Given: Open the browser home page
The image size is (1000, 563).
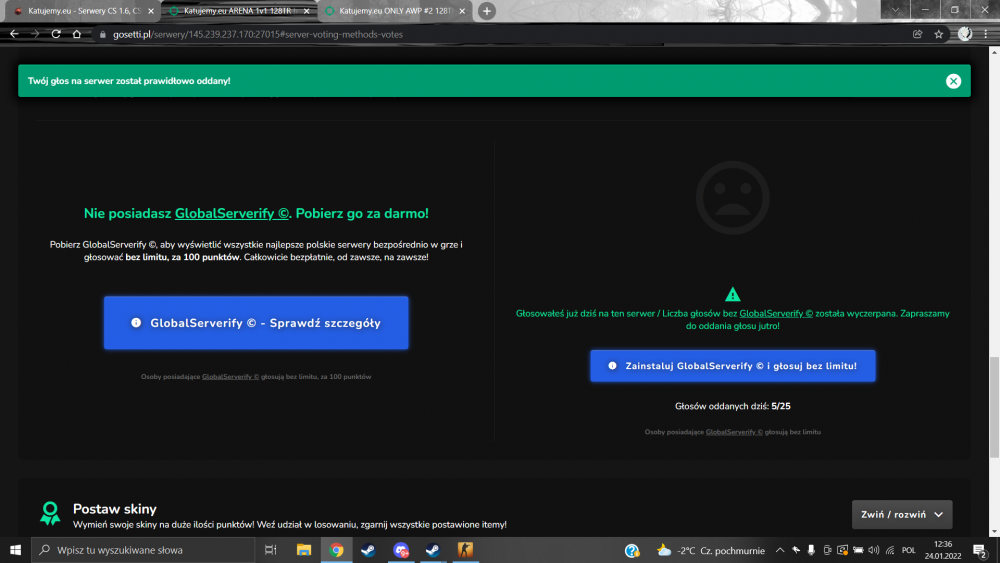Looking at the screenshot, I should (77, 34).
